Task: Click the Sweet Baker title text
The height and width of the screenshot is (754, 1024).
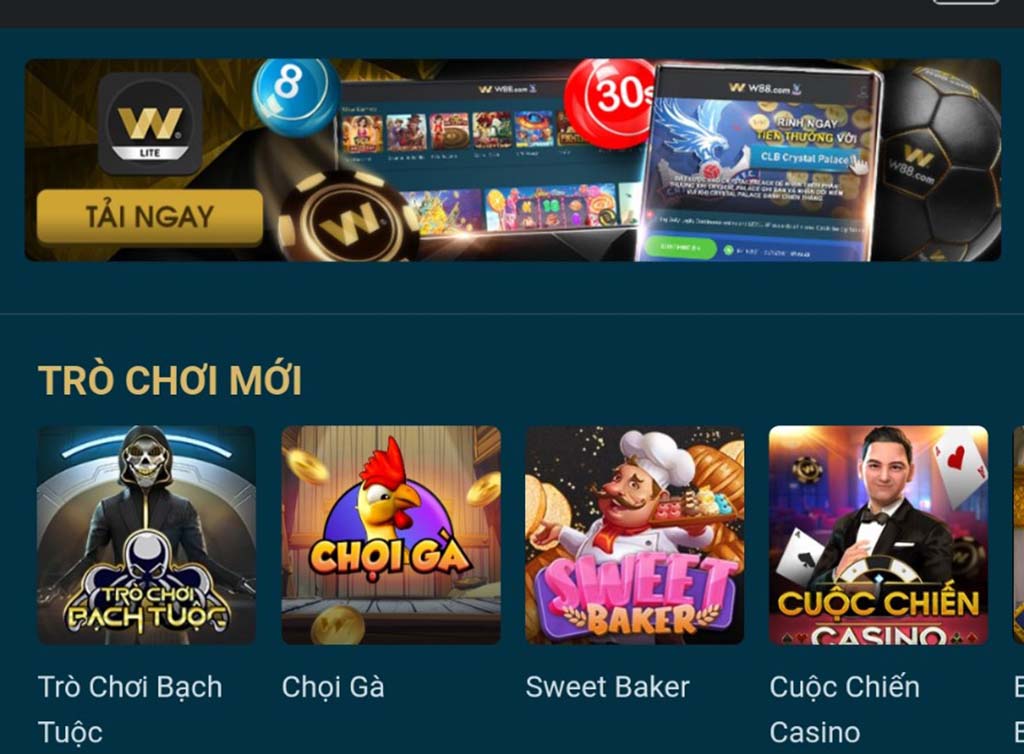Action: [607, 687]
